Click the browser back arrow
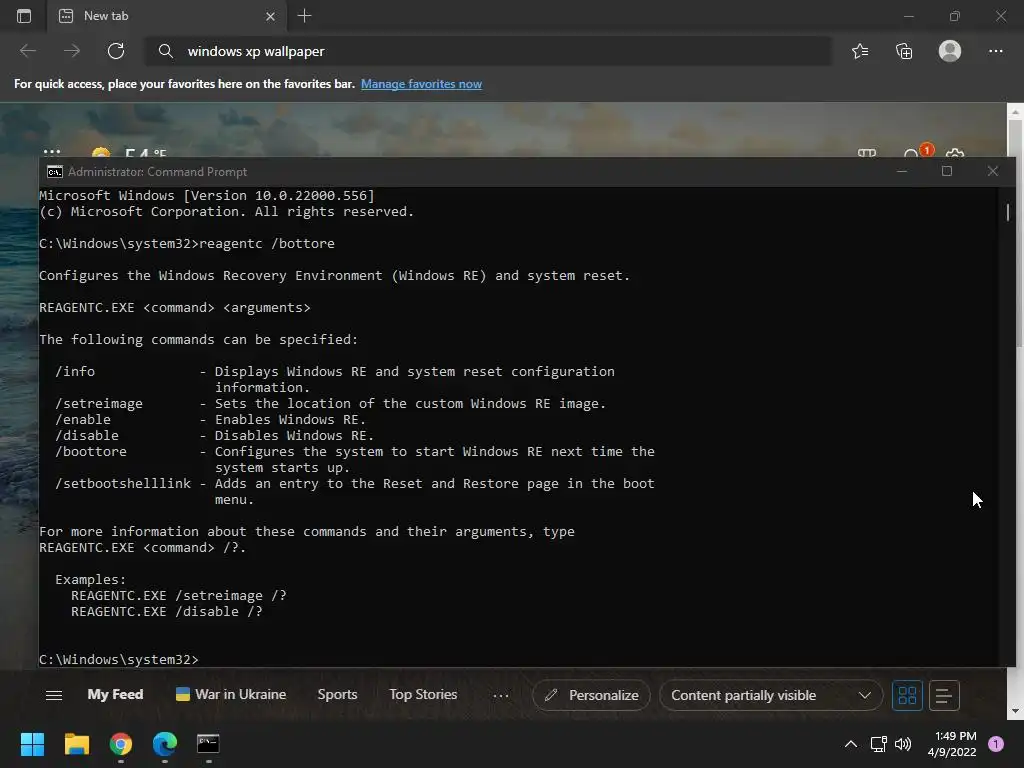1024x768 pixels. point(28,51)
